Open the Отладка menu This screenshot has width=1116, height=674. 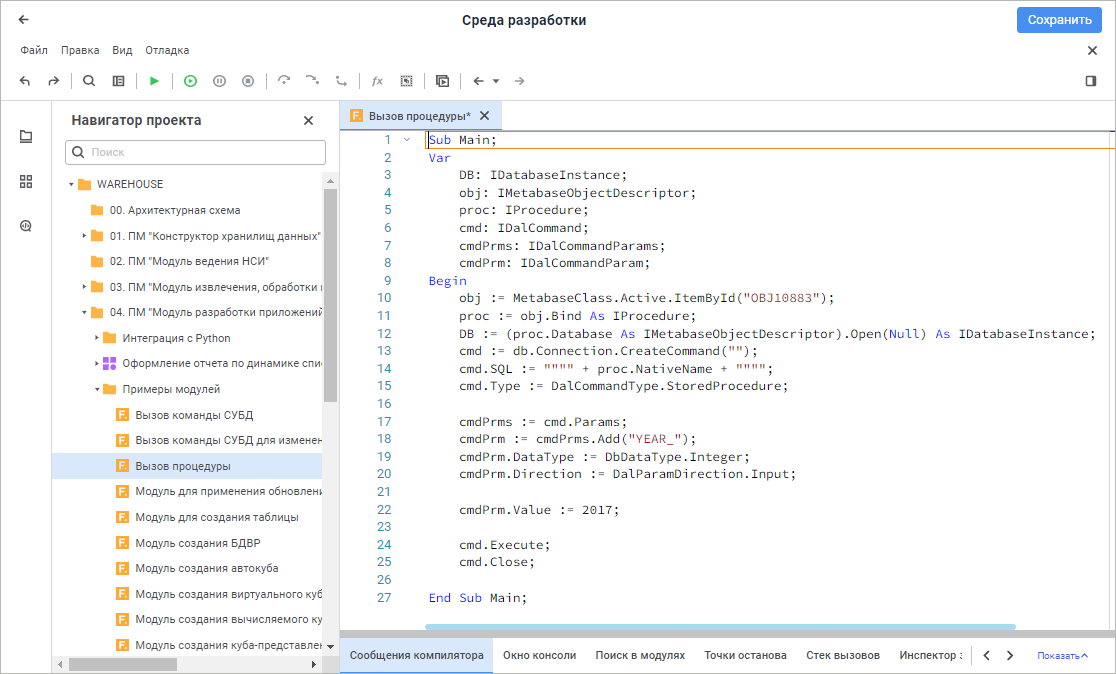pos(167,50)
